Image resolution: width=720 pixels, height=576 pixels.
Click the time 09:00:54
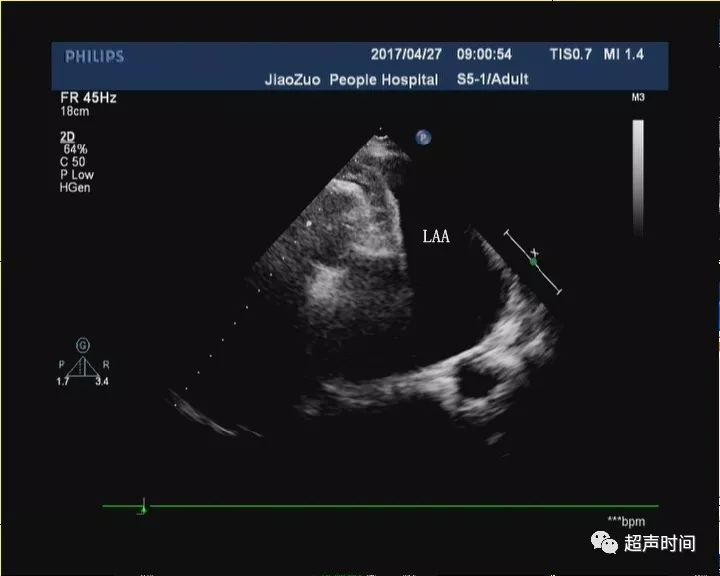[x=484, y=54]
